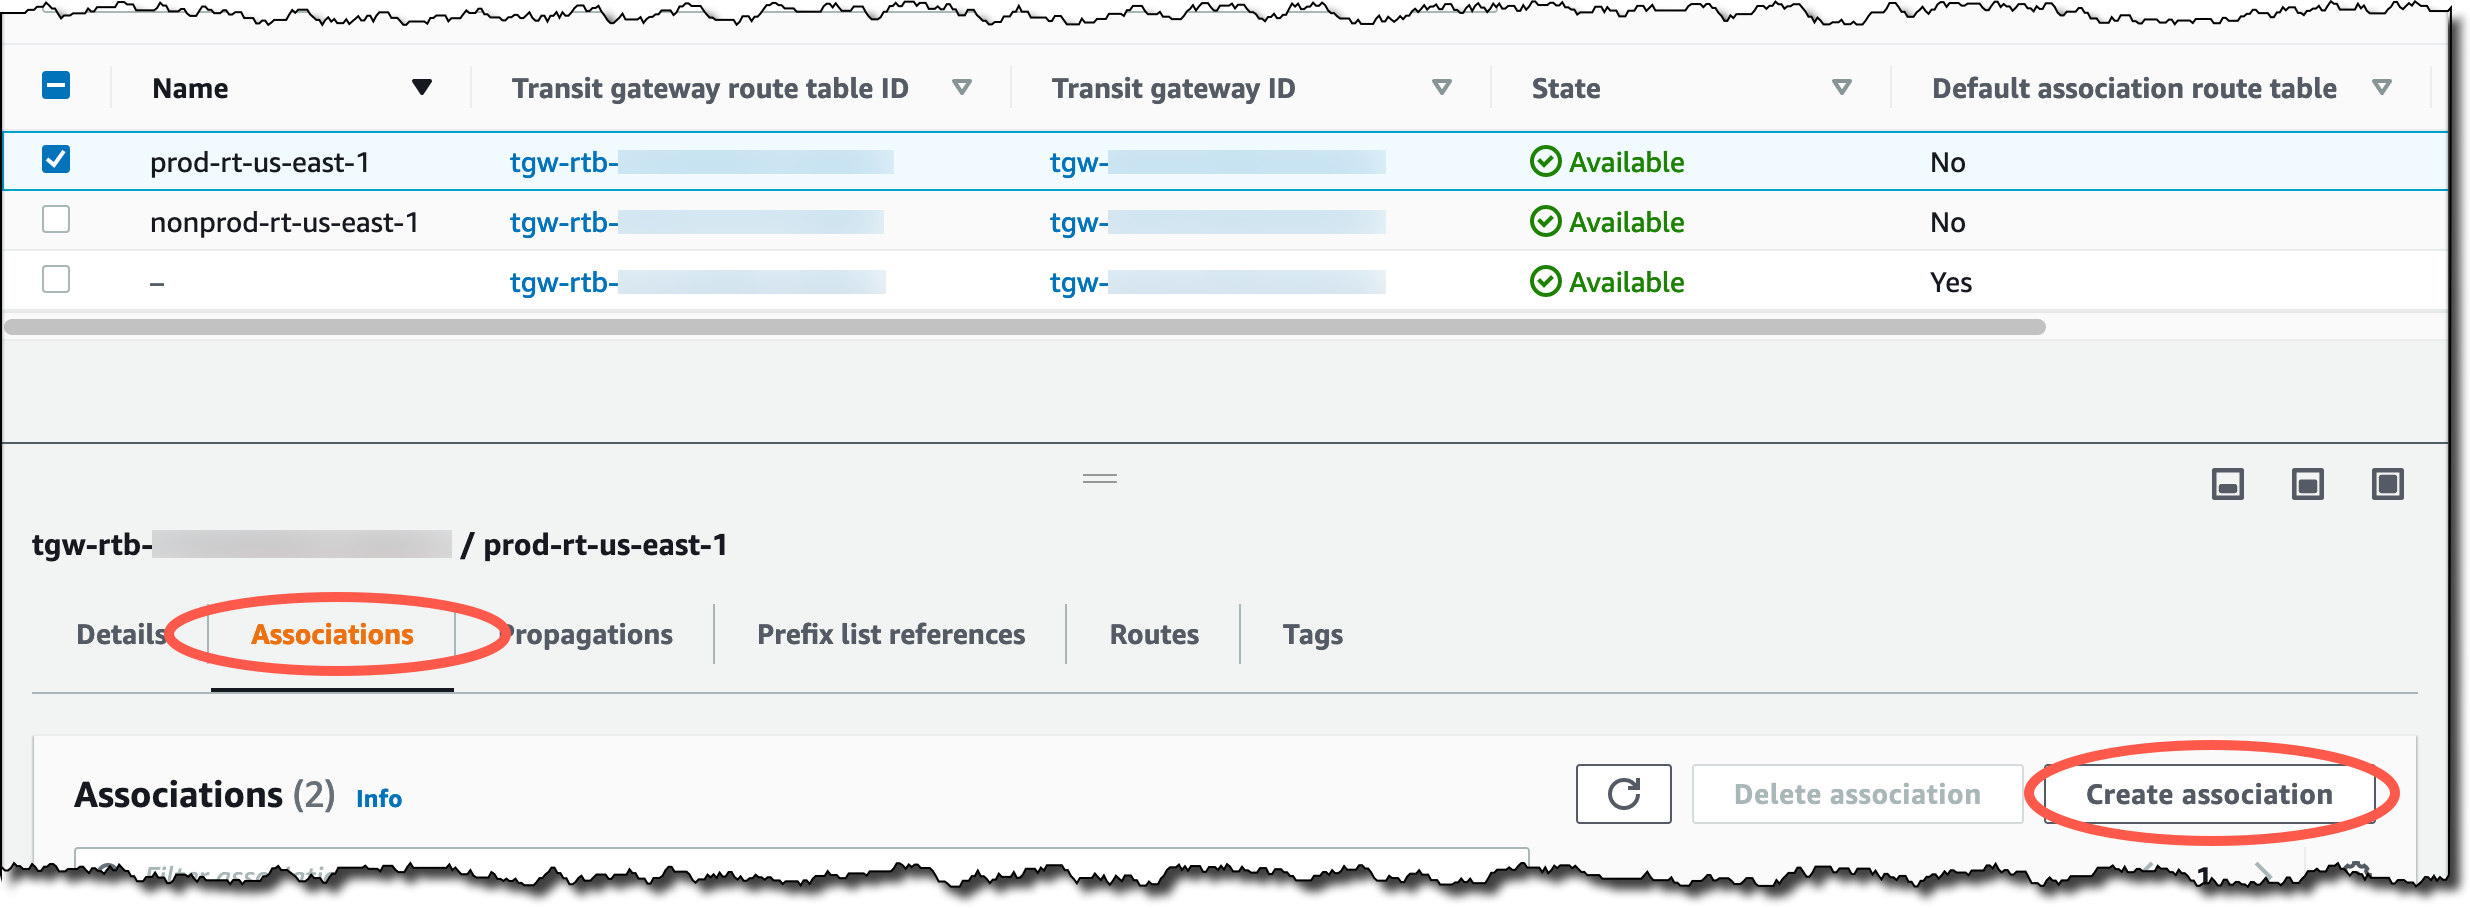Switch to the Routes tab

(x=1152, y=633)
